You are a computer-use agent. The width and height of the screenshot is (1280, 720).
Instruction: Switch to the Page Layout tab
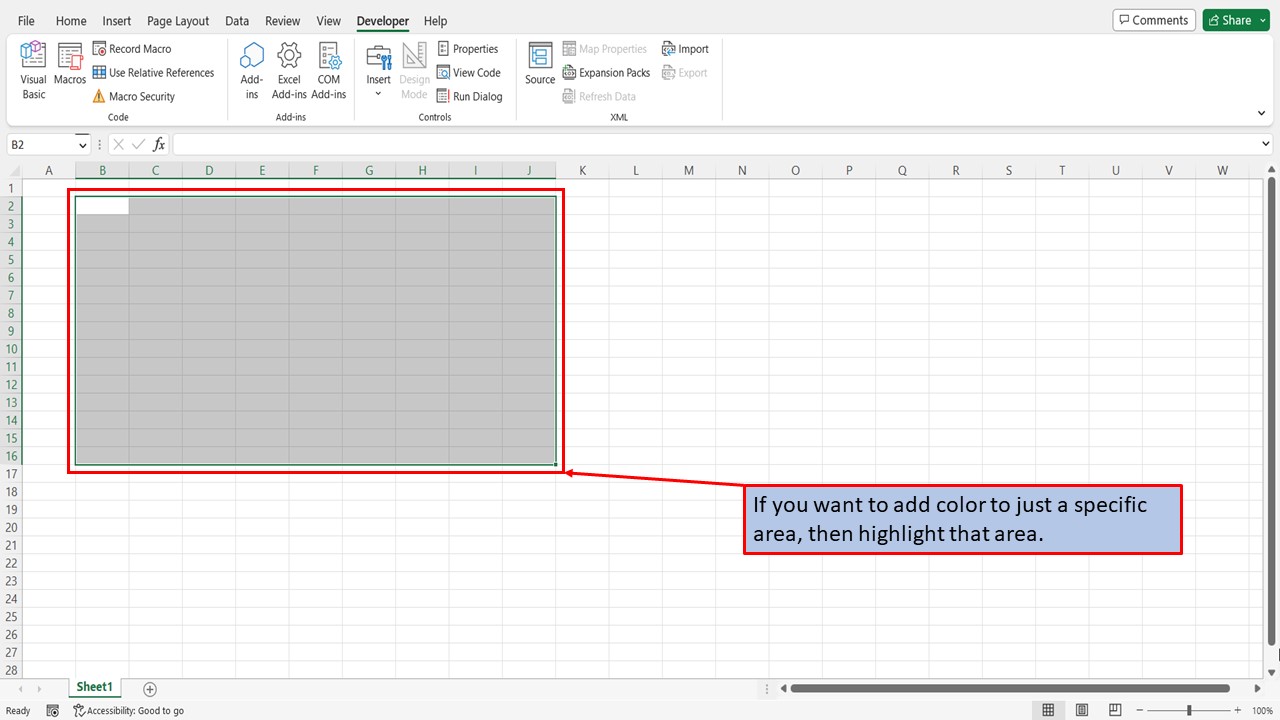[178, 21]
